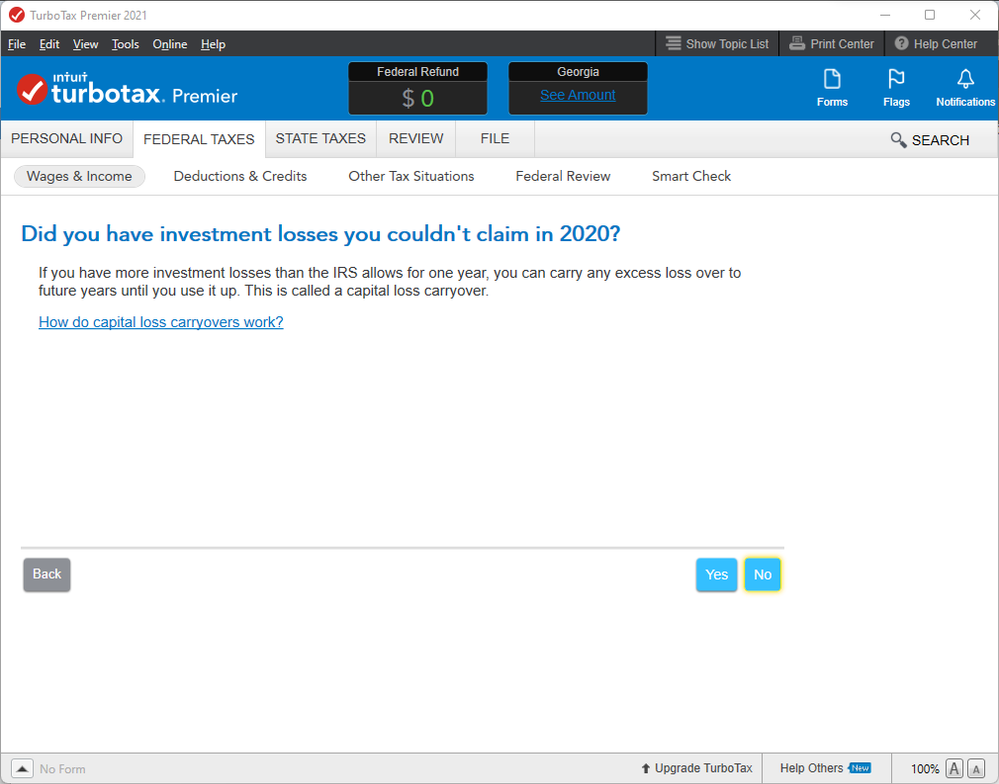Expand the form panel arrow at bottom left
This screenshot has width=999, height=784.
[x=22, y=769]
